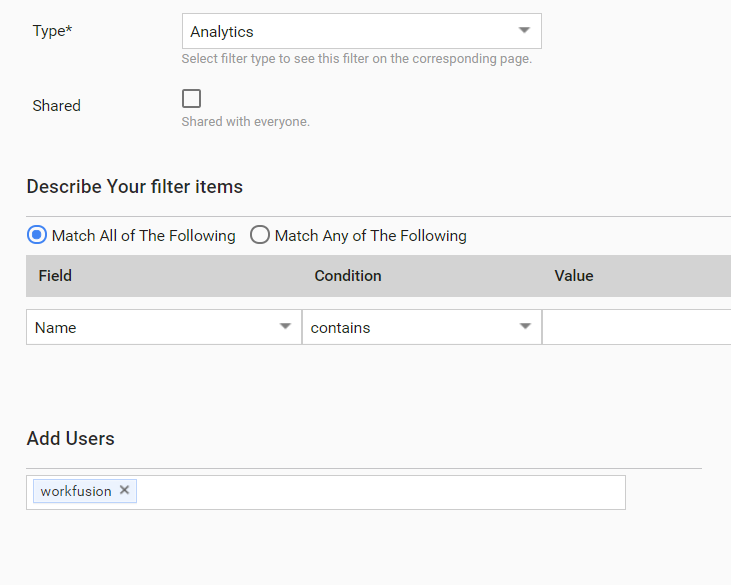Enable the Shared checkbox
Viewport: 731px width, 585px height.
point(191,98)
